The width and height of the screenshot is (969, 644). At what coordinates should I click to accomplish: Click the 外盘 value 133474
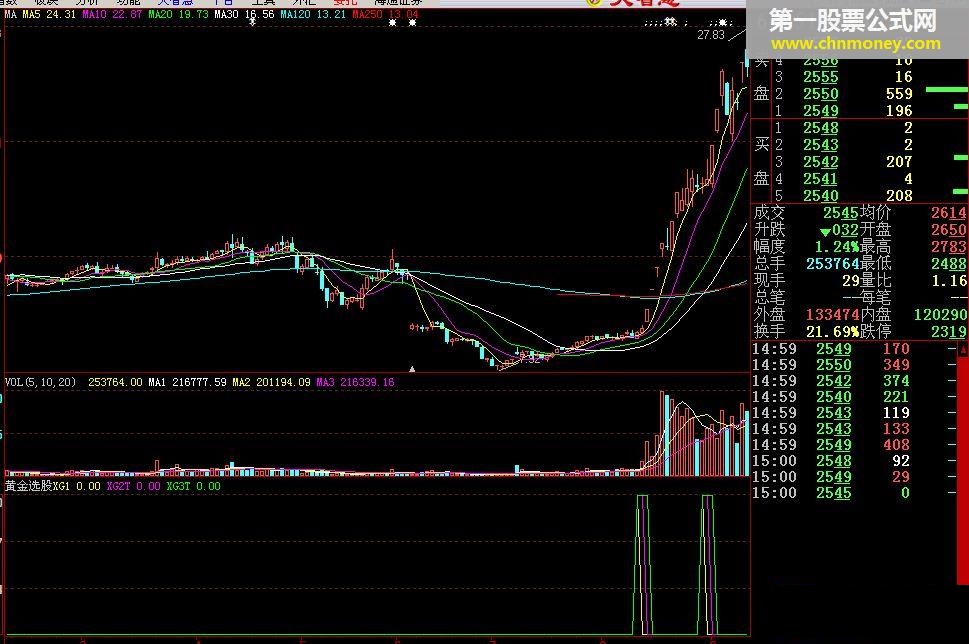tap(833, 315)
